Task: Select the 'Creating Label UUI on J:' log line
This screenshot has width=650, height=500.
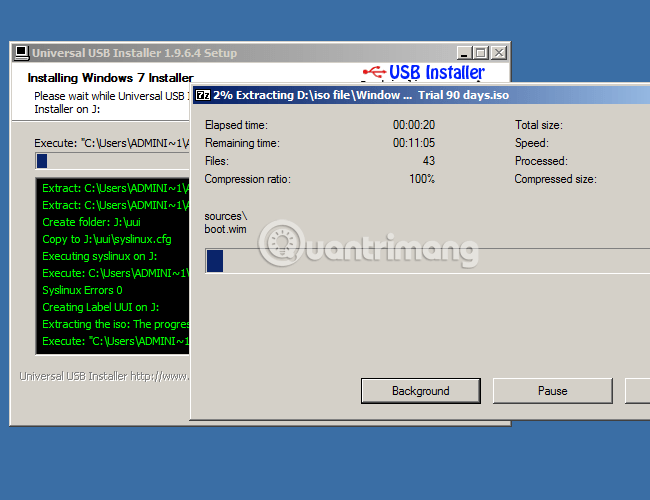Action: 100,307
